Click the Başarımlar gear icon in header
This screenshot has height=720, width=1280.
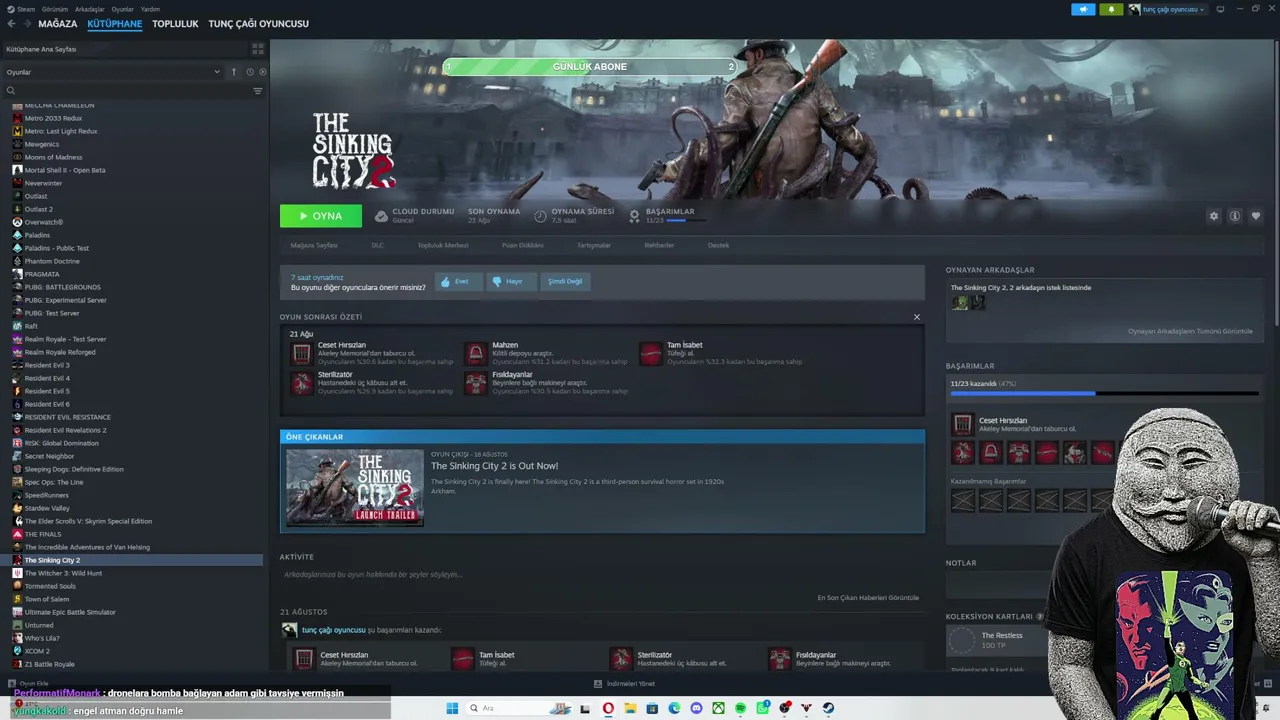point(634,216)
